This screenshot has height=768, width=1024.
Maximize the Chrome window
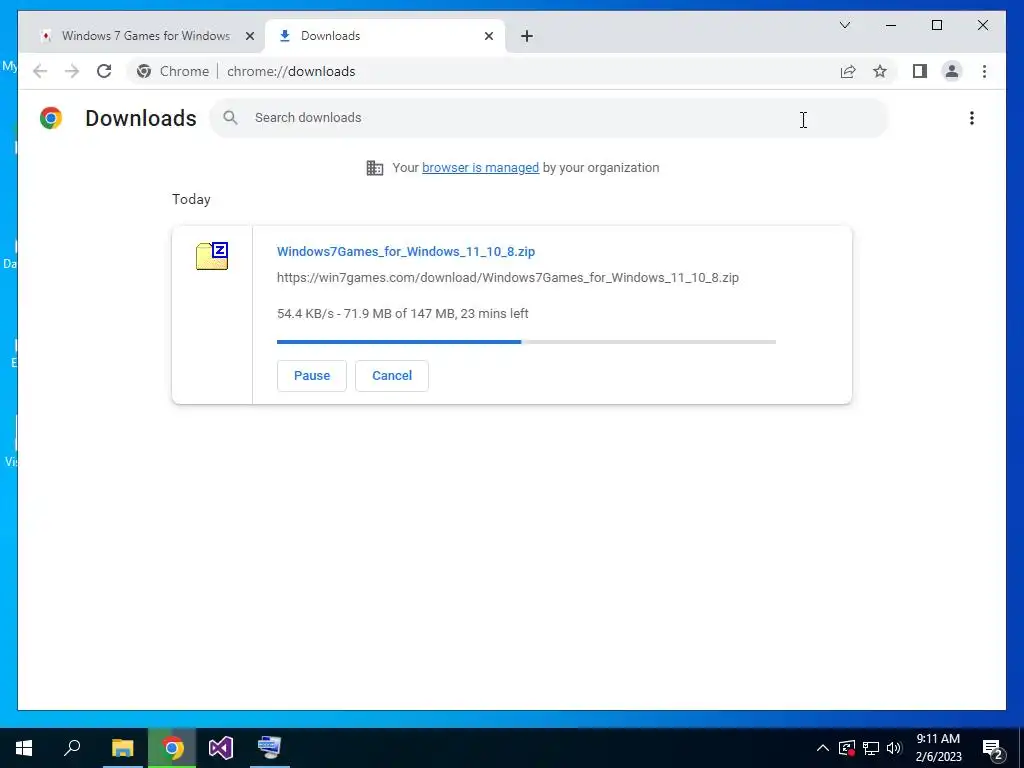[x=936, y=25]
